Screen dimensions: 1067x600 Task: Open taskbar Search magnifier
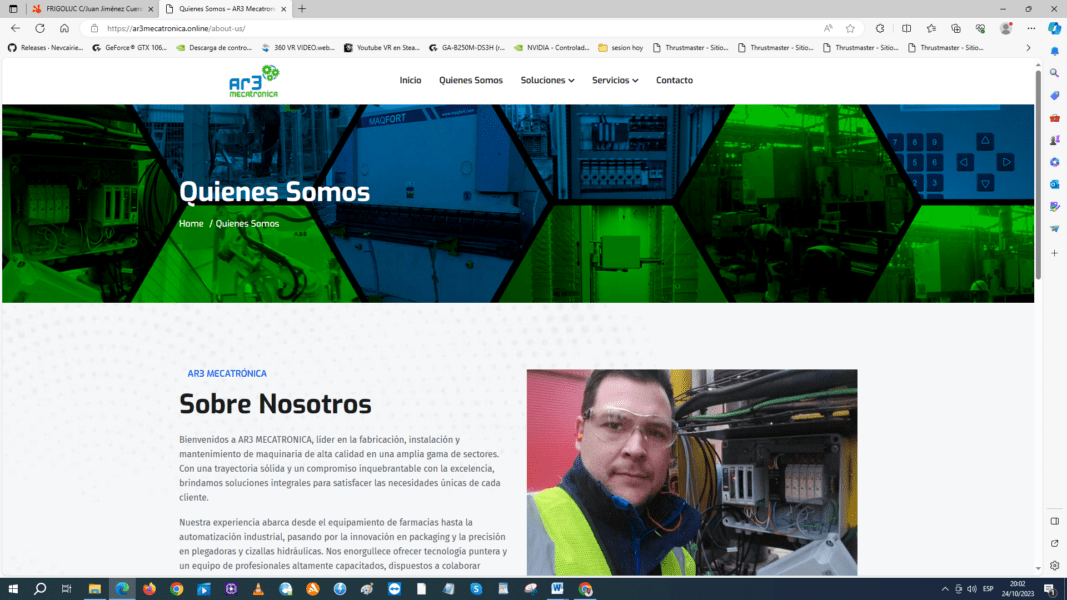coord(40,589)
